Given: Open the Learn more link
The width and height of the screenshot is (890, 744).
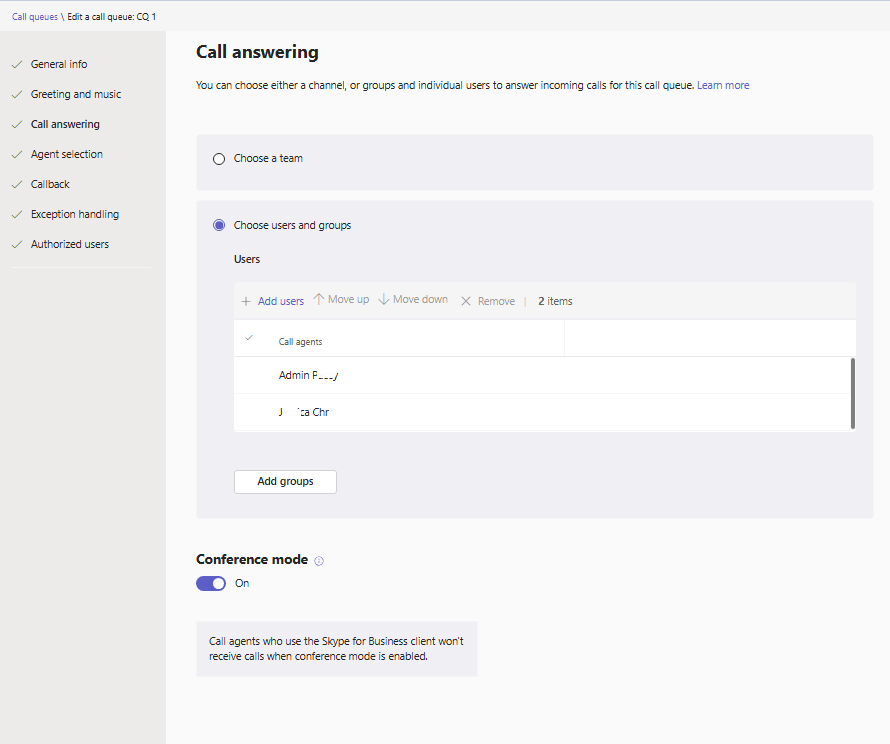Looking at the screenshot, I should point(723,86).
